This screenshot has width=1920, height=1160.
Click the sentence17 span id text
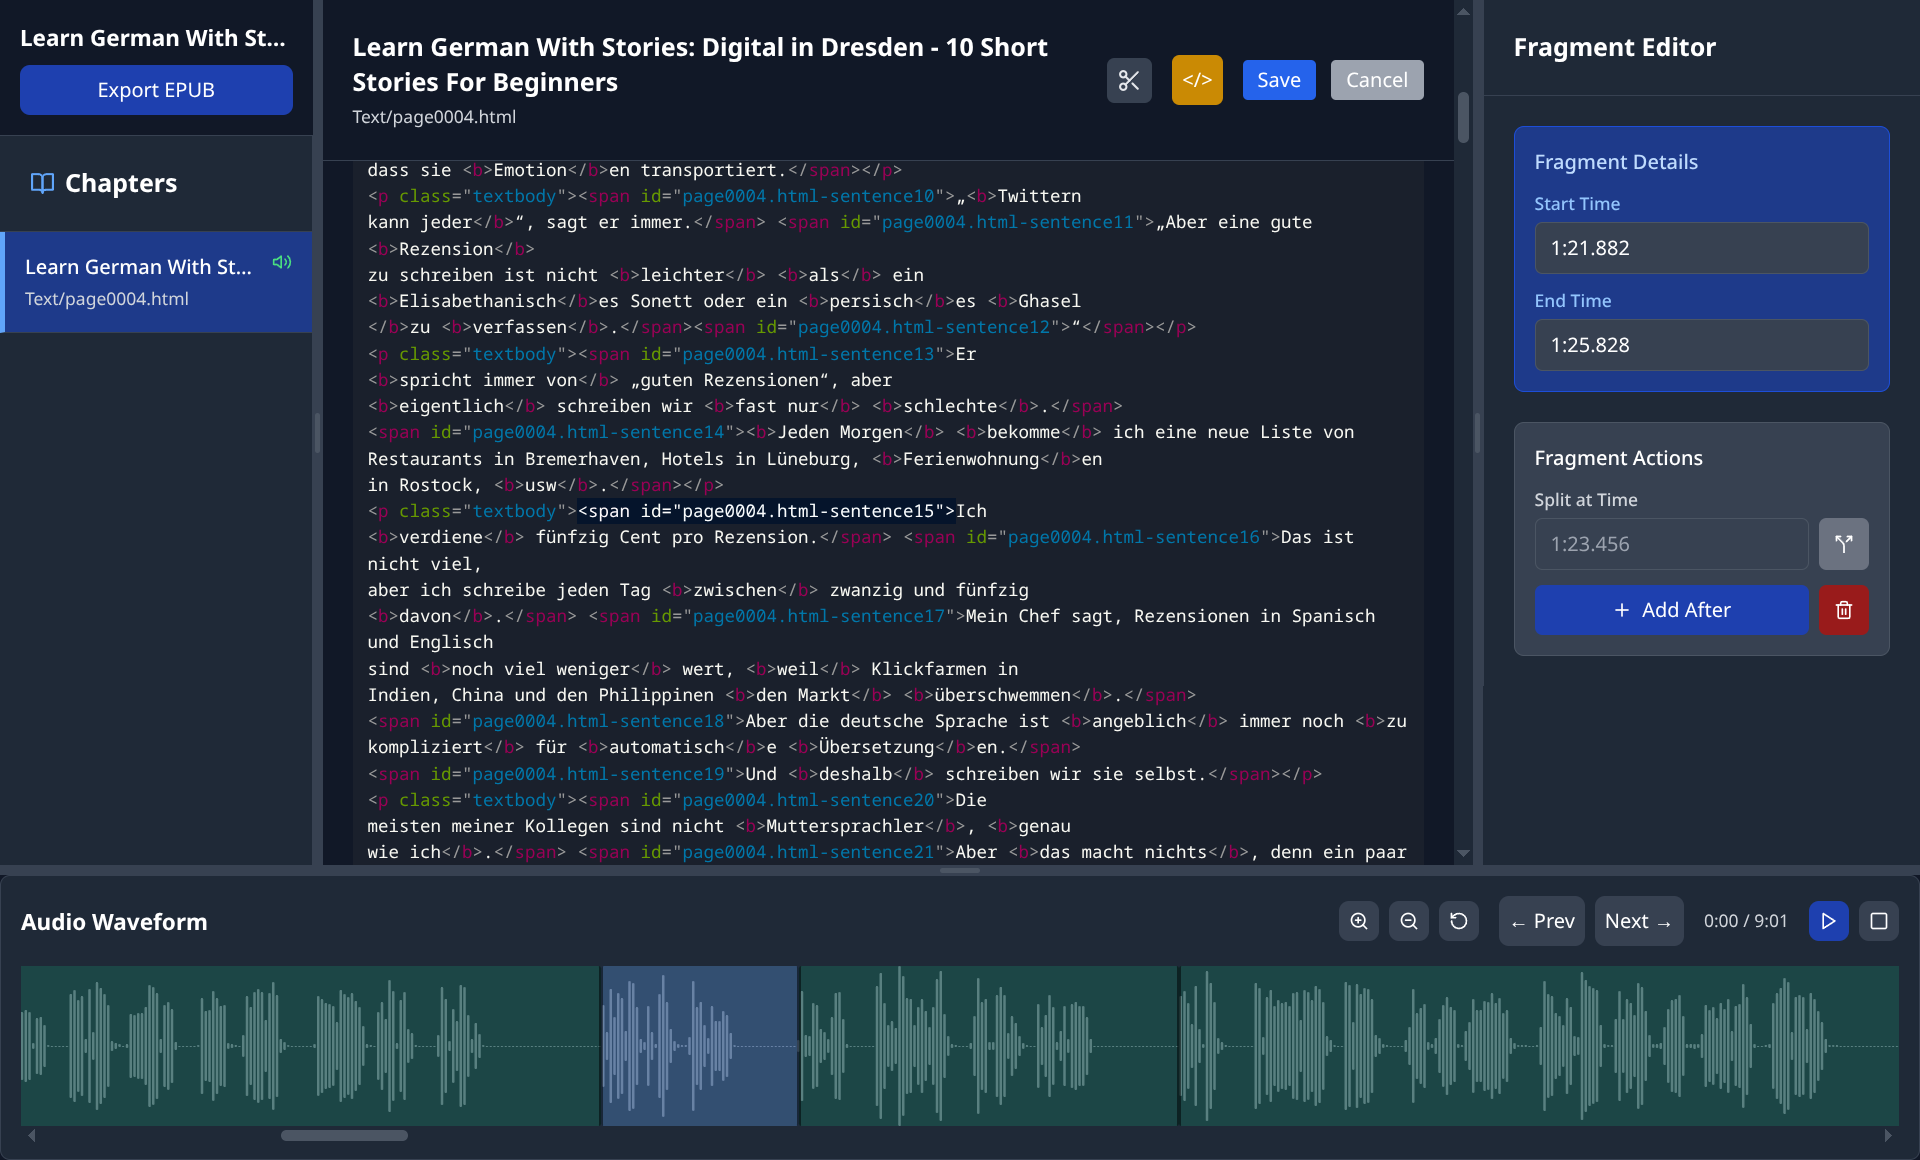818,616
